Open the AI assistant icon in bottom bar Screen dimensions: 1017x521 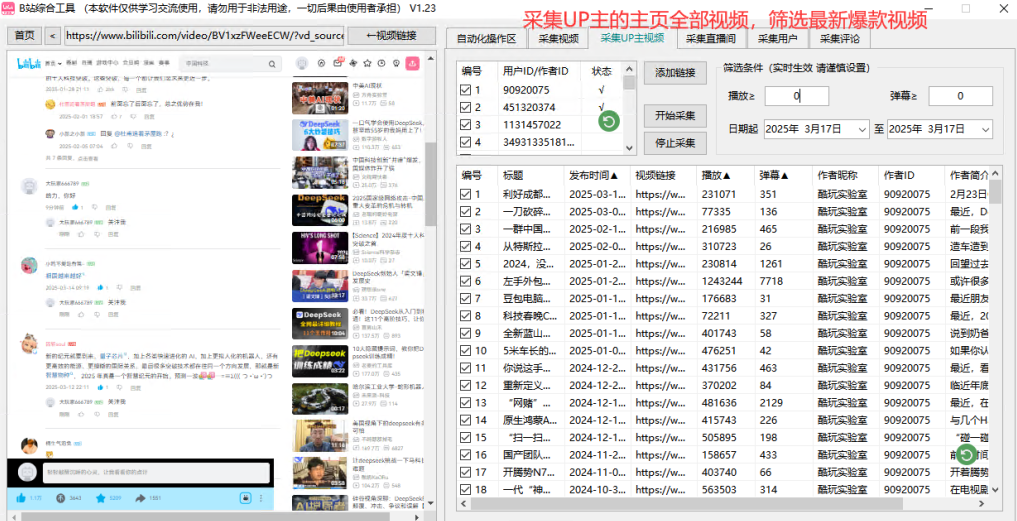click(246, 498)
